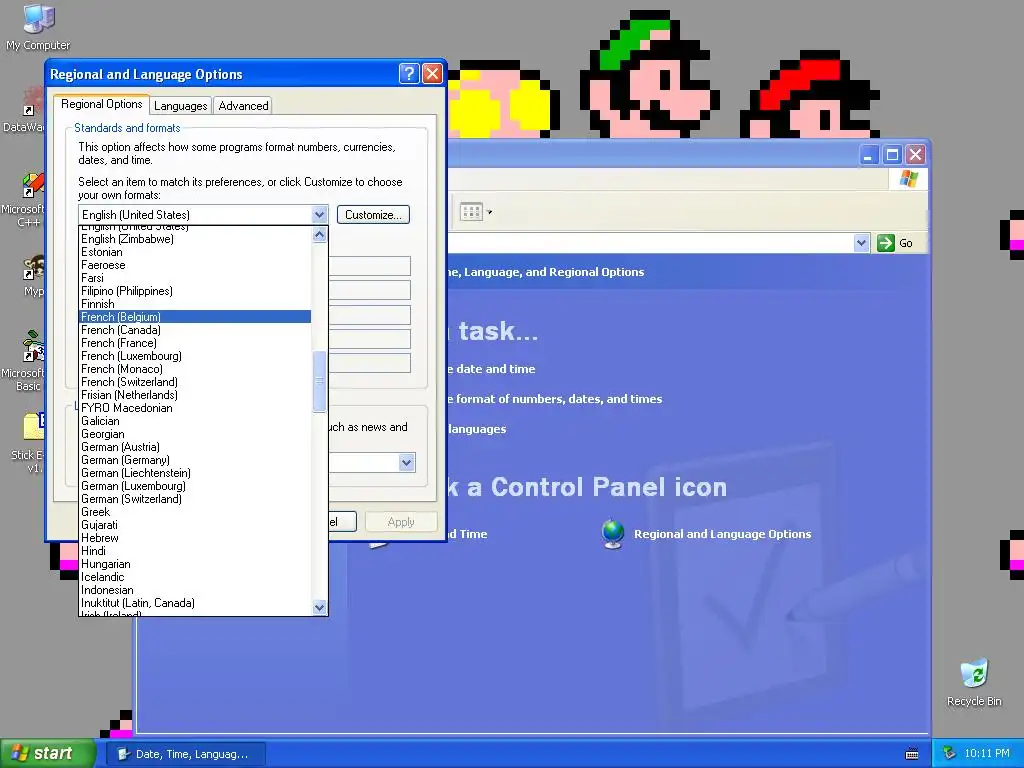The width and height of the screenshot is (1024, 768).
Task: Collapse the English (United States) combo box
Action: pos(319,215)
